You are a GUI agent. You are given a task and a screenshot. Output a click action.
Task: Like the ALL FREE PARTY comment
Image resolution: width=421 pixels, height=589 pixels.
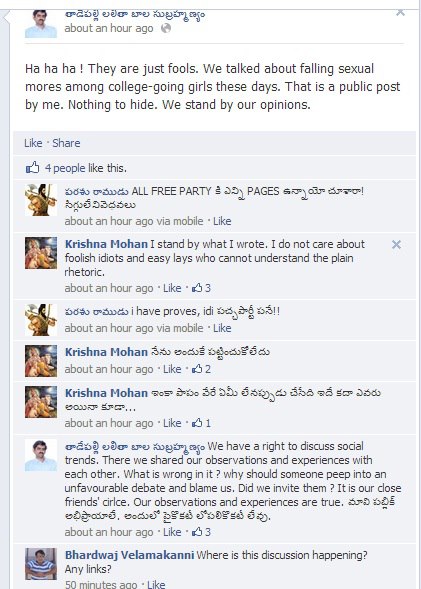[222, 221]
